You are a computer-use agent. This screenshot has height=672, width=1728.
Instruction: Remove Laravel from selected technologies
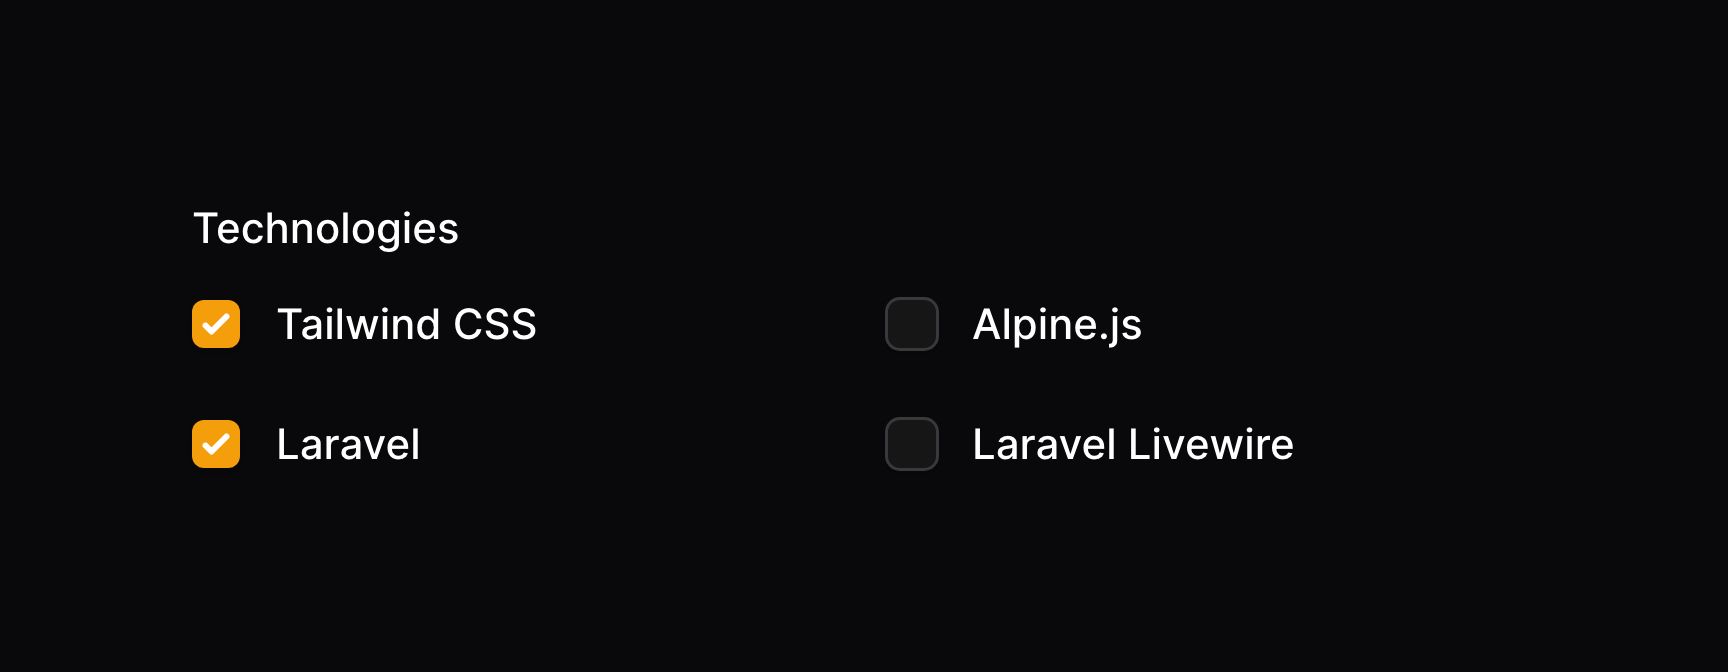click(x=216, y=444)
